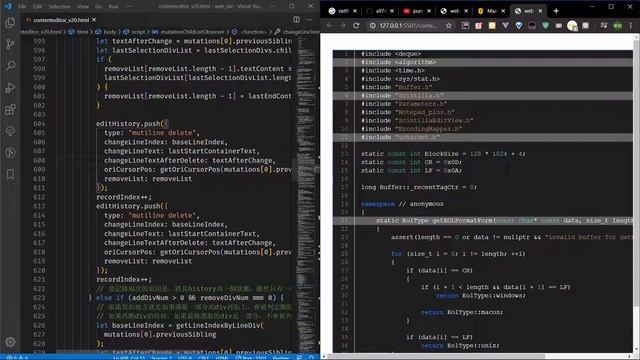Open editor More Actions ellipsis

click(x=309, y=20)
